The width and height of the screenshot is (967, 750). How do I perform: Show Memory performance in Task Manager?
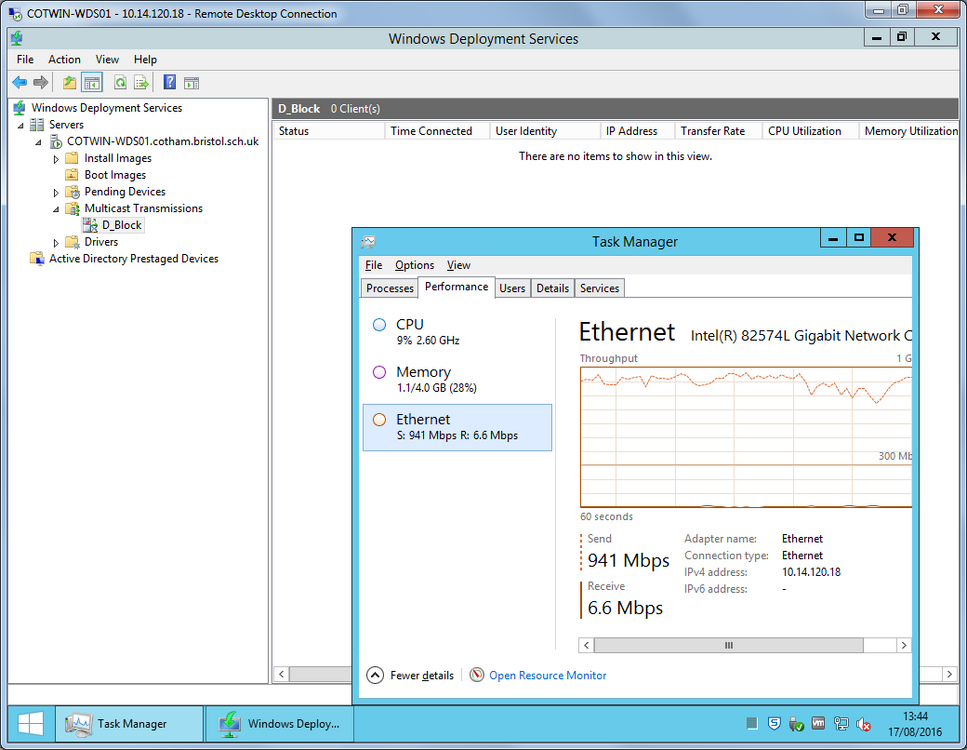pyautogui.click(x=457, y=379)
